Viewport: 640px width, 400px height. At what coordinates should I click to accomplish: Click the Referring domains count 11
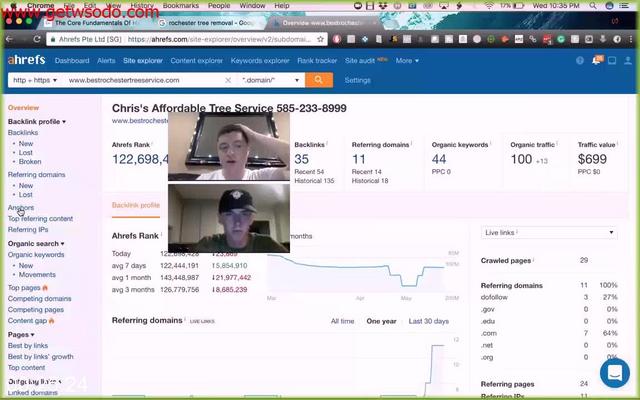click(358, 159)
